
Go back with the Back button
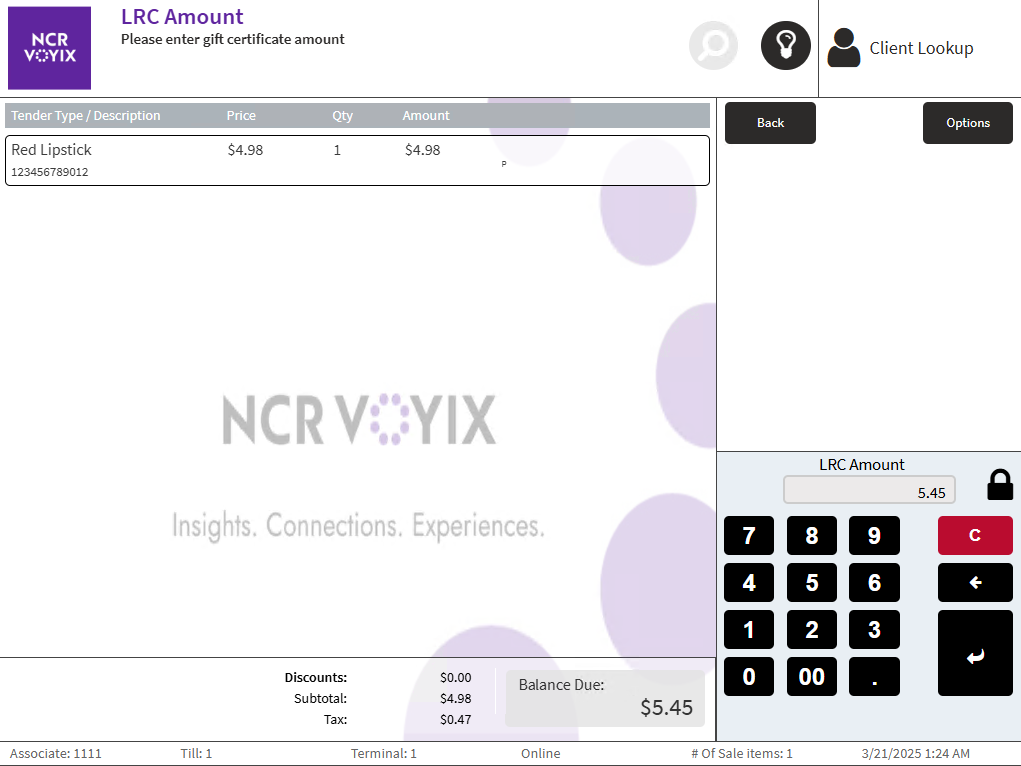tap(770, 123)
